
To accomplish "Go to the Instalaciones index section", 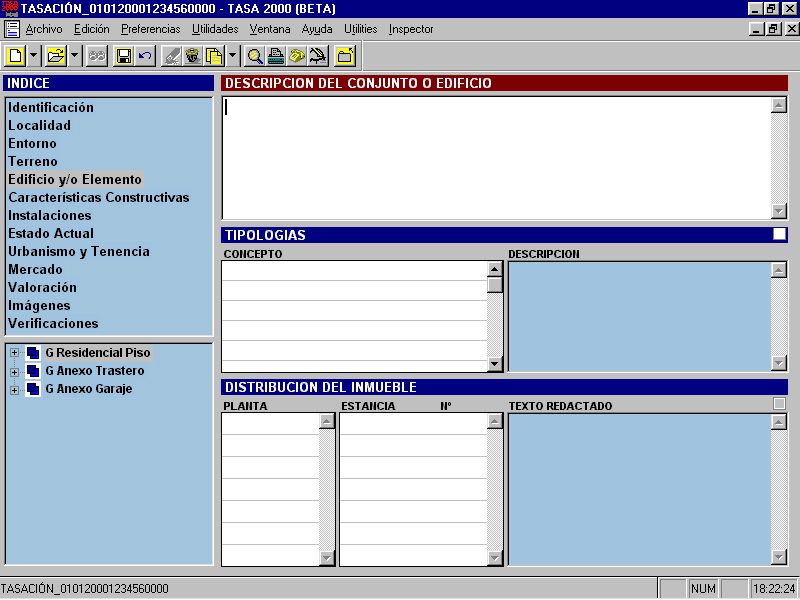I will pos(49,215).
